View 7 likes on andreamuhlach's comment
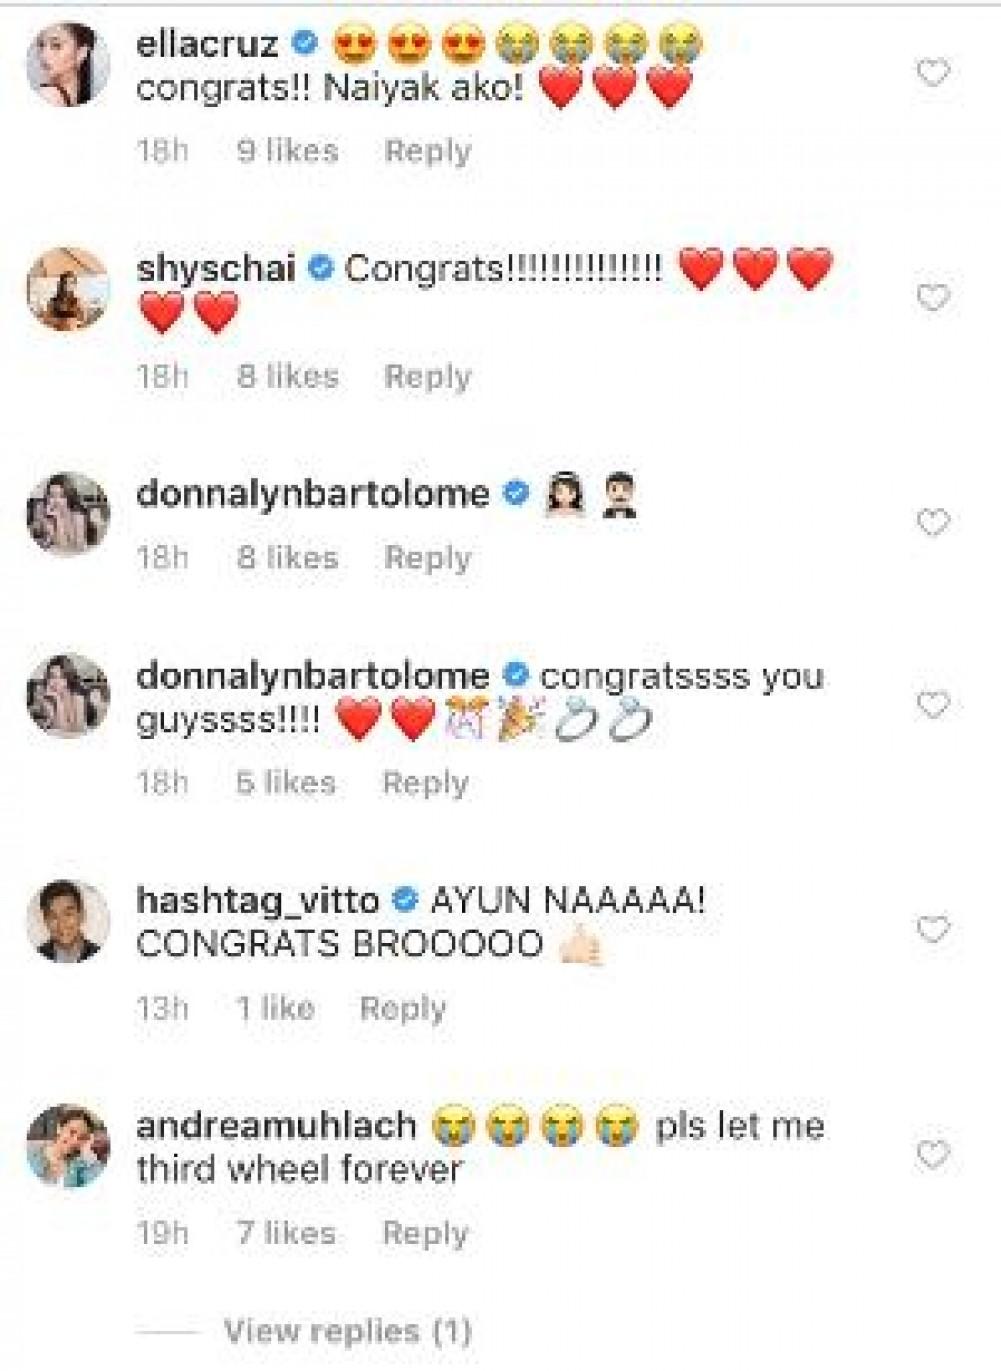This screenshot has width=1001, height=1371. (x=286, y=1234)
